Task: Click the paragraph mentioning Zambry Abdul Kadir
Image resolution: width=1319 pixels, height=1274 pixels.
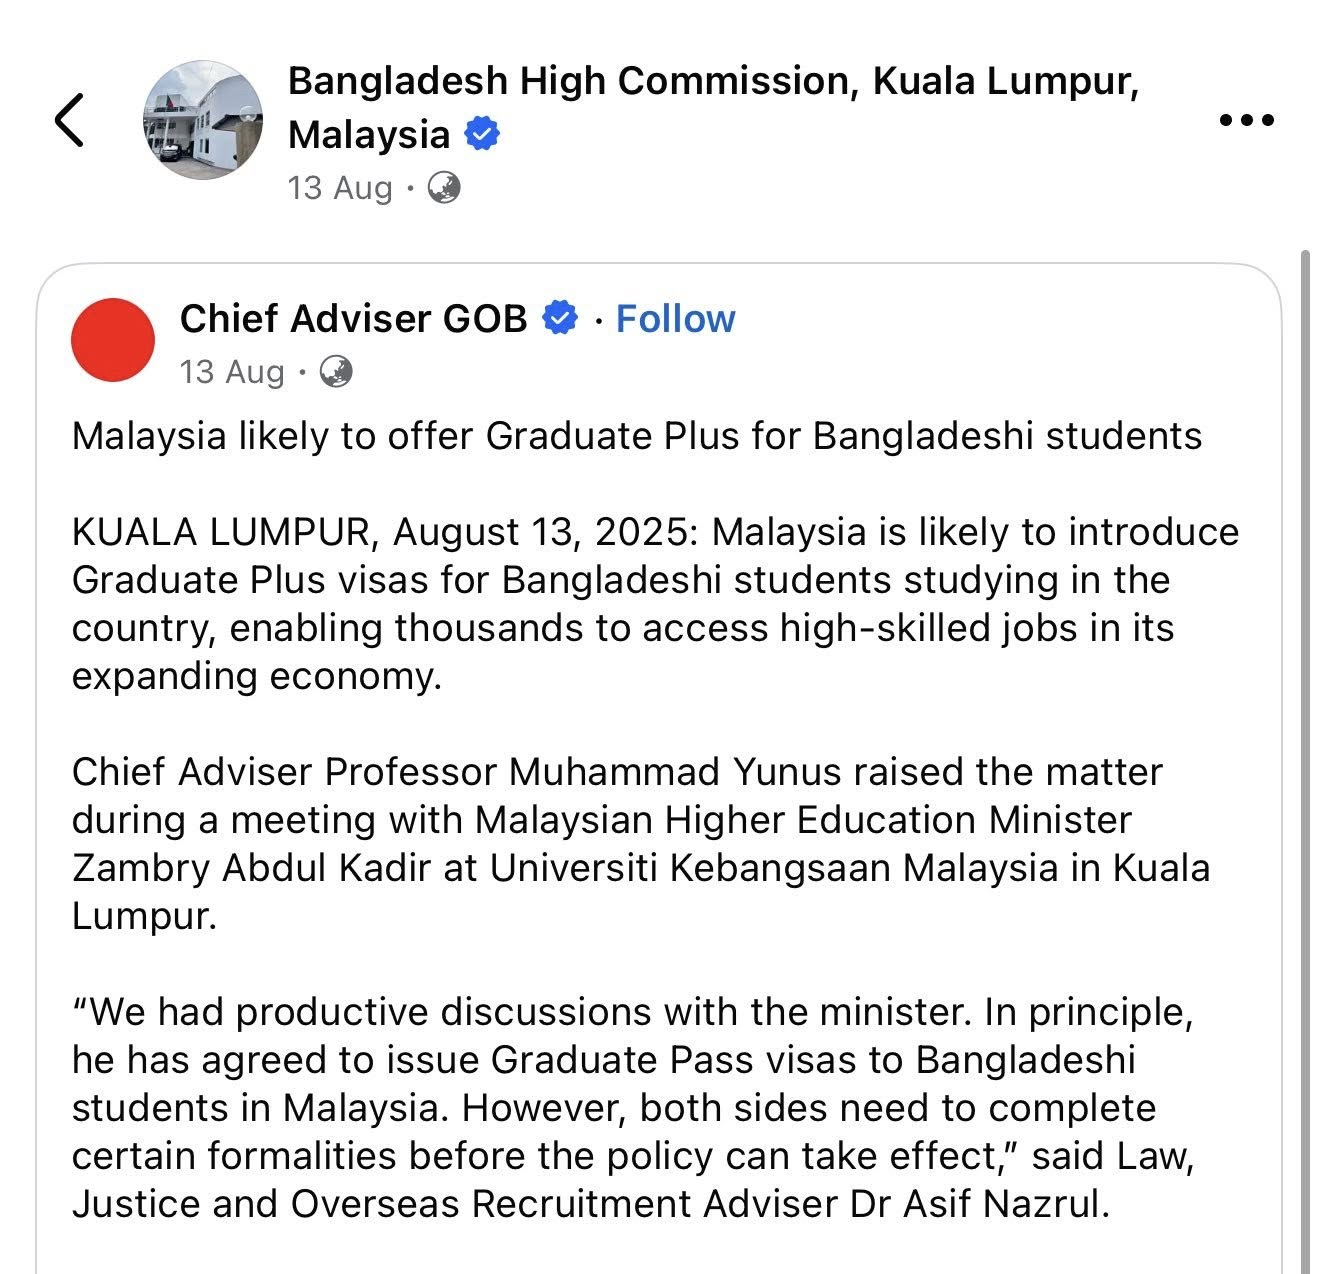Action: (x=640, y=868)
